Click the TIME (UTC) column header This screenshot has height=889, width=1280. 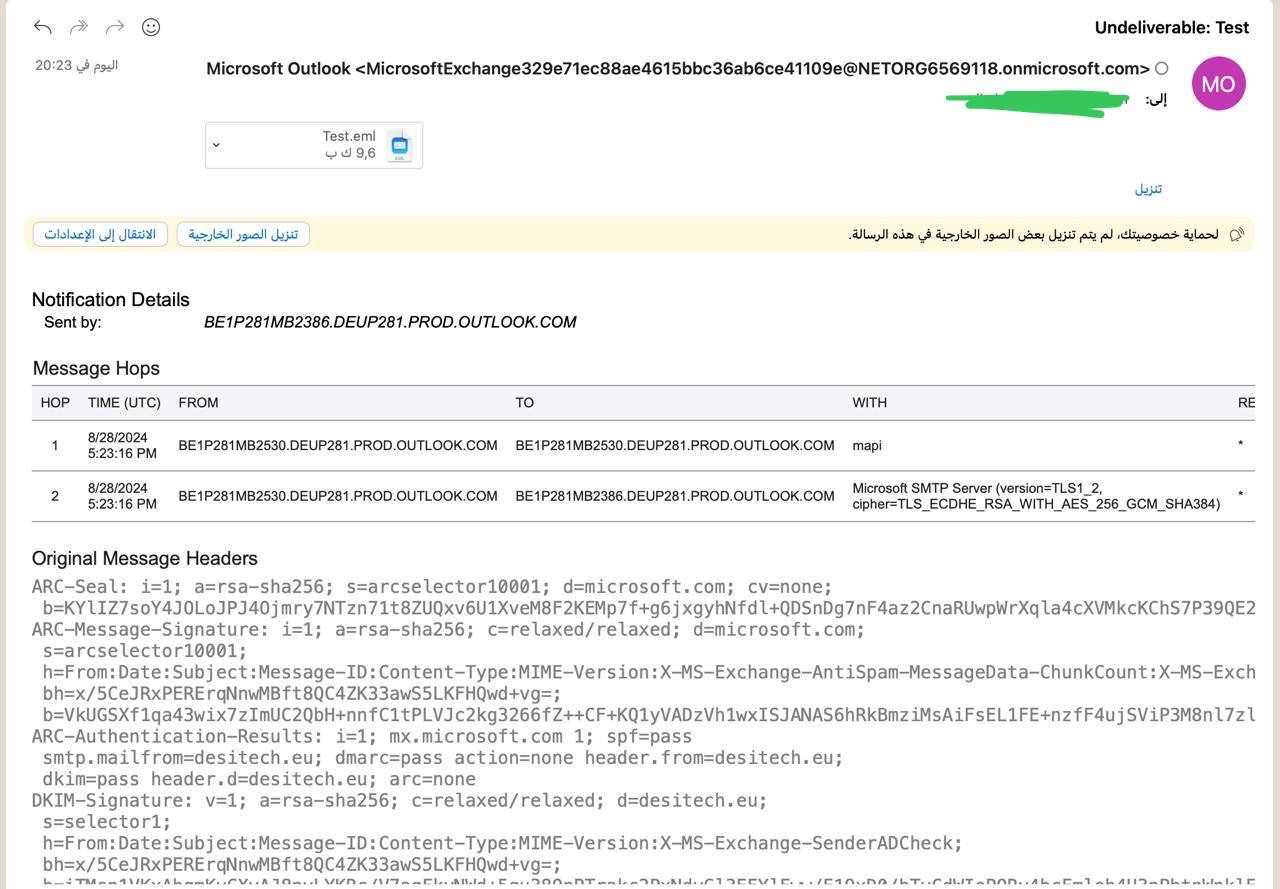(x=124, y=402)
